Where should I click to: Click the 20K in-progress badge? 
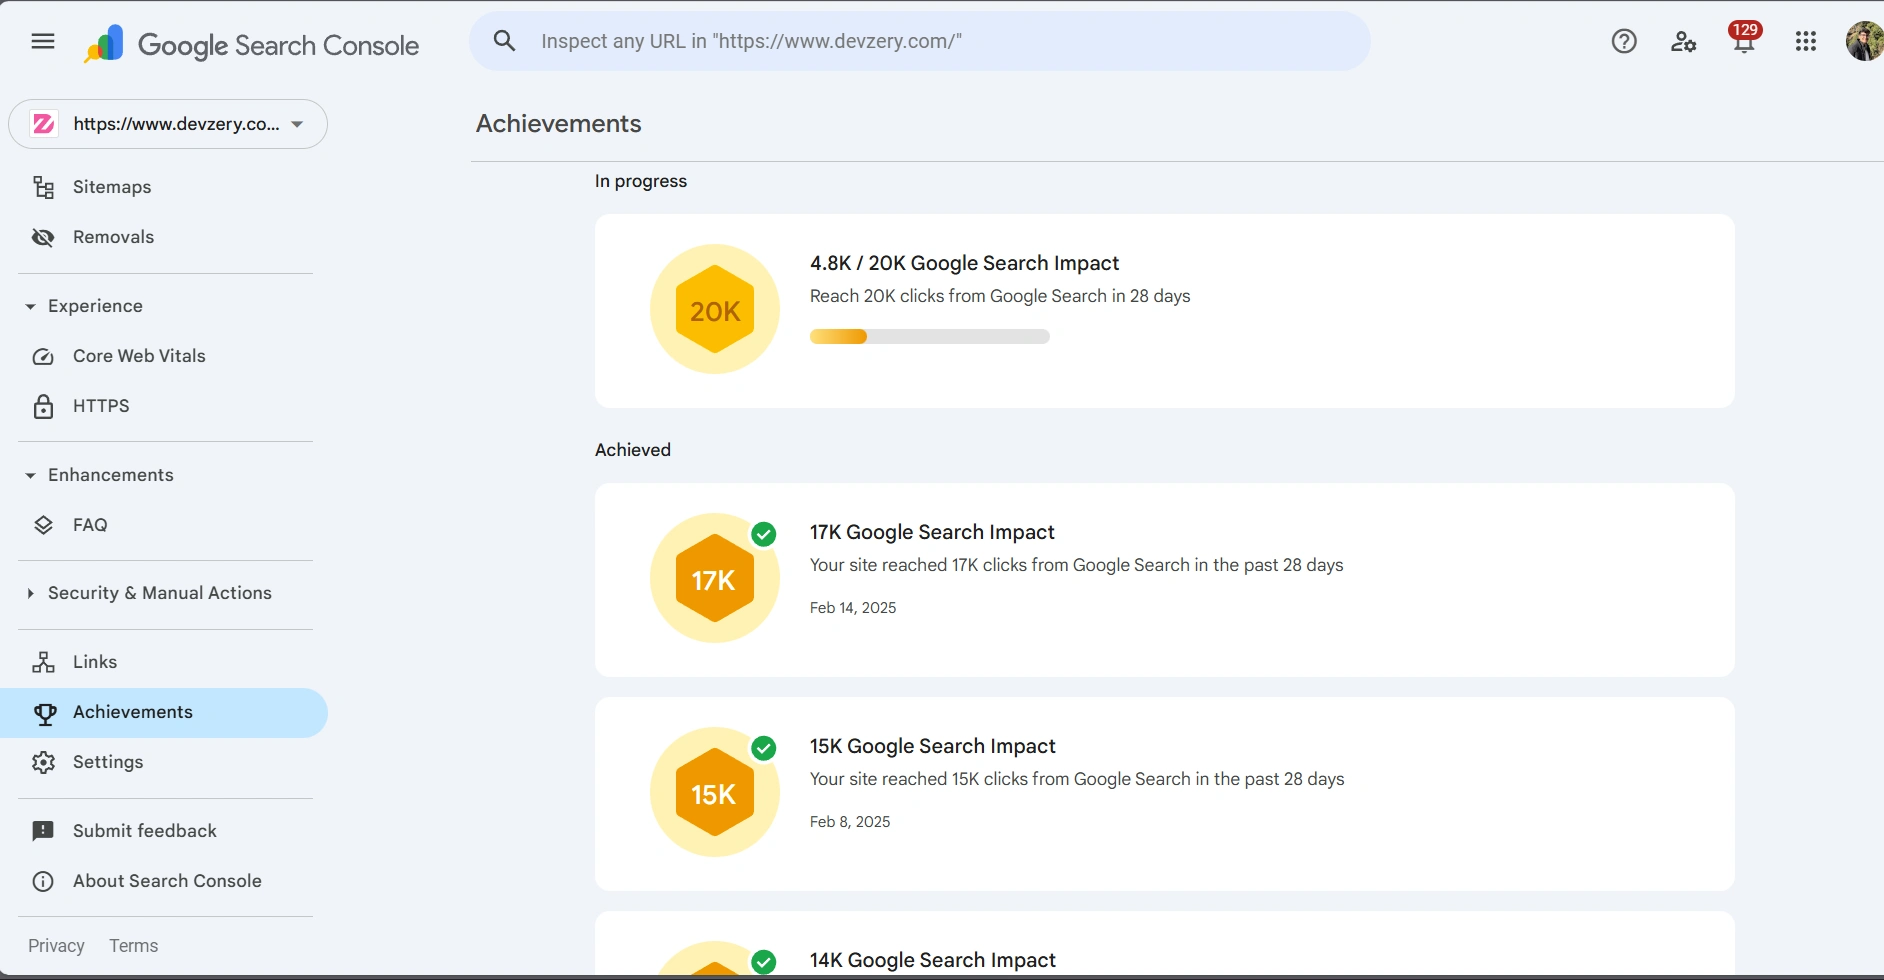click(x=714, y=309)
